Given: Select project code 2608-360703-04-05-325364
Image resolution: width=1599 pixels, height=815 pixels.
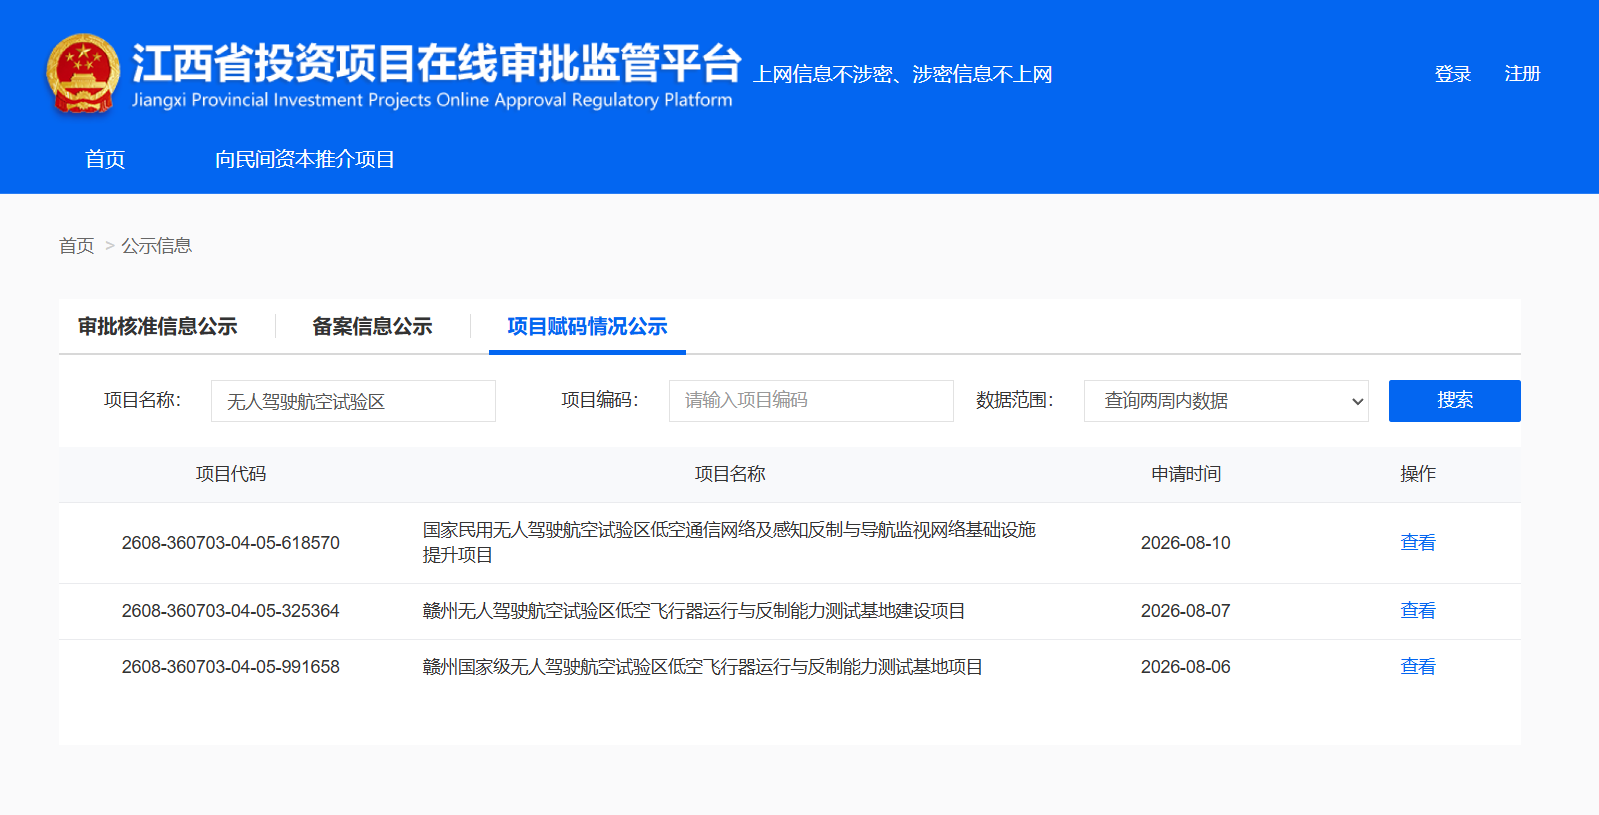Looking at the screenshot, I should click(231, 611).
